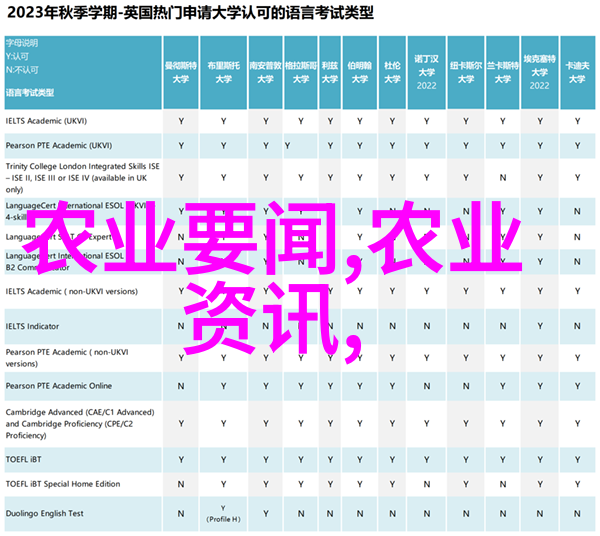Click TOEFL Home Edition N under 诺丁汉大学

(426, 485)
